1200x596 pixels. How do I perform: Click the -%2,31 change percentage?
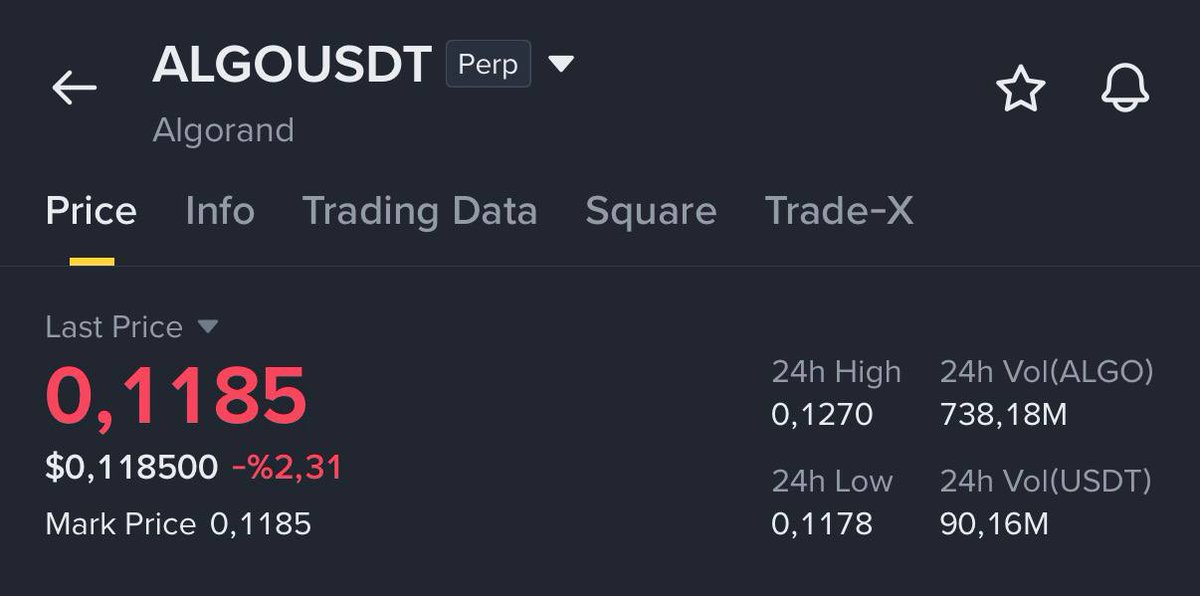pyautogui.click(x=287, y=467)
